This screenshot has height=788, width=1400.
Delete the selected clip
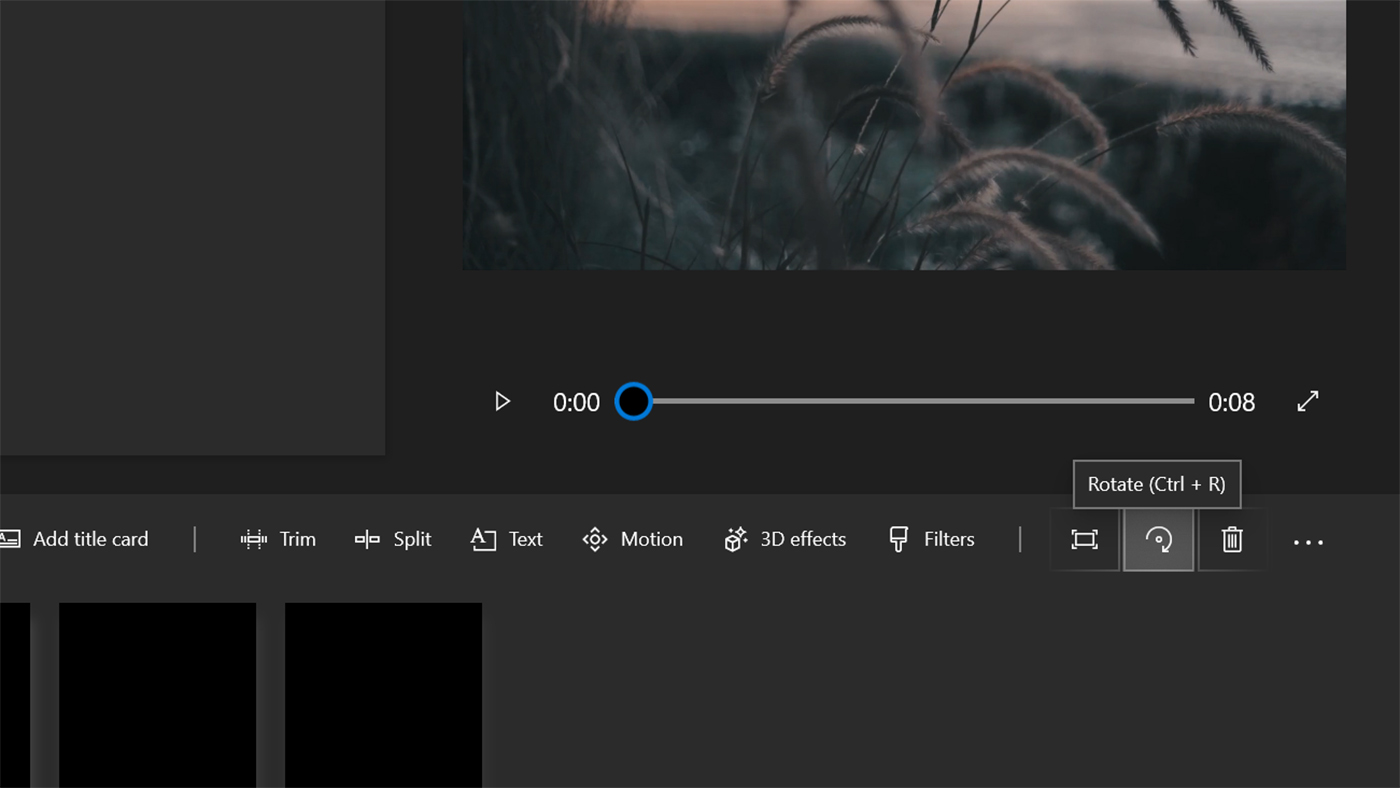tap(1231, 540)
